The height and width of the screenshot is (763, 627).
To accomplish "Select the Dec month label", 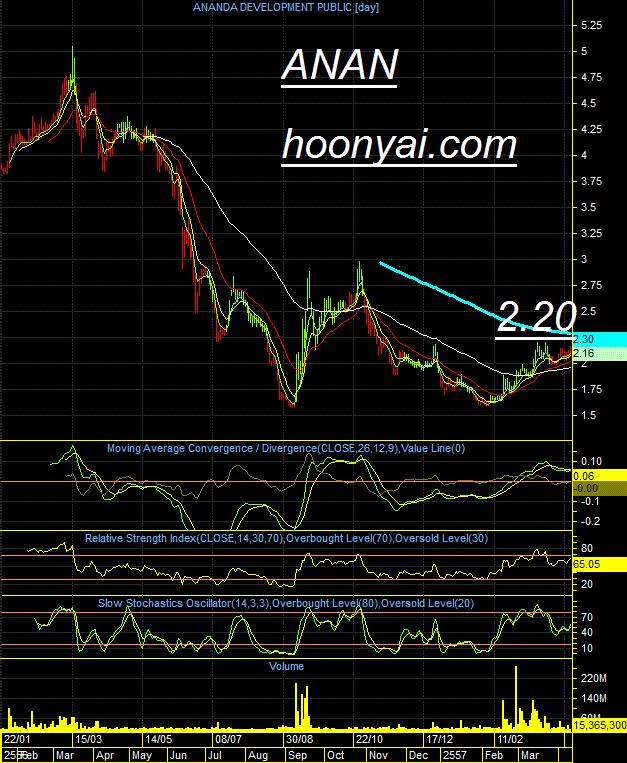I will [419, 755].
